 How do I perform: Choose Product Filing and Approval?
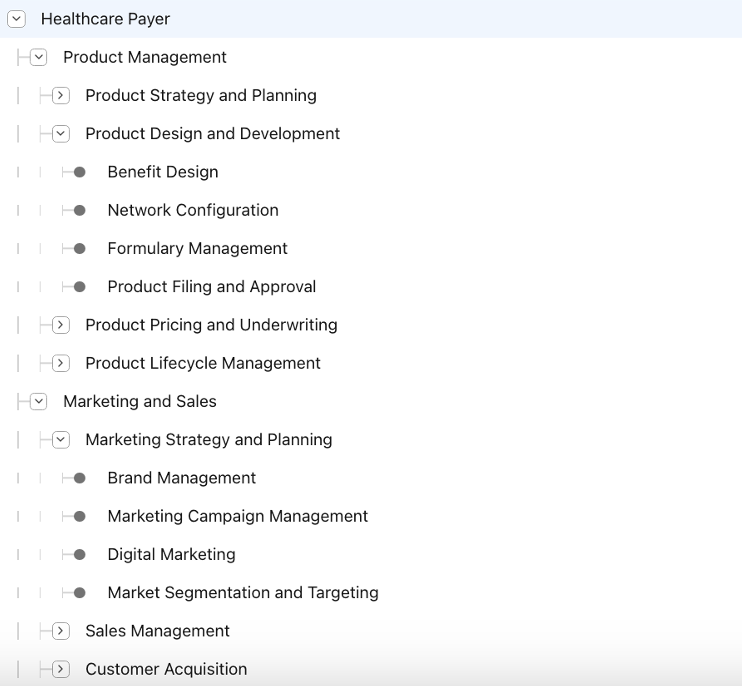(211, 287)
